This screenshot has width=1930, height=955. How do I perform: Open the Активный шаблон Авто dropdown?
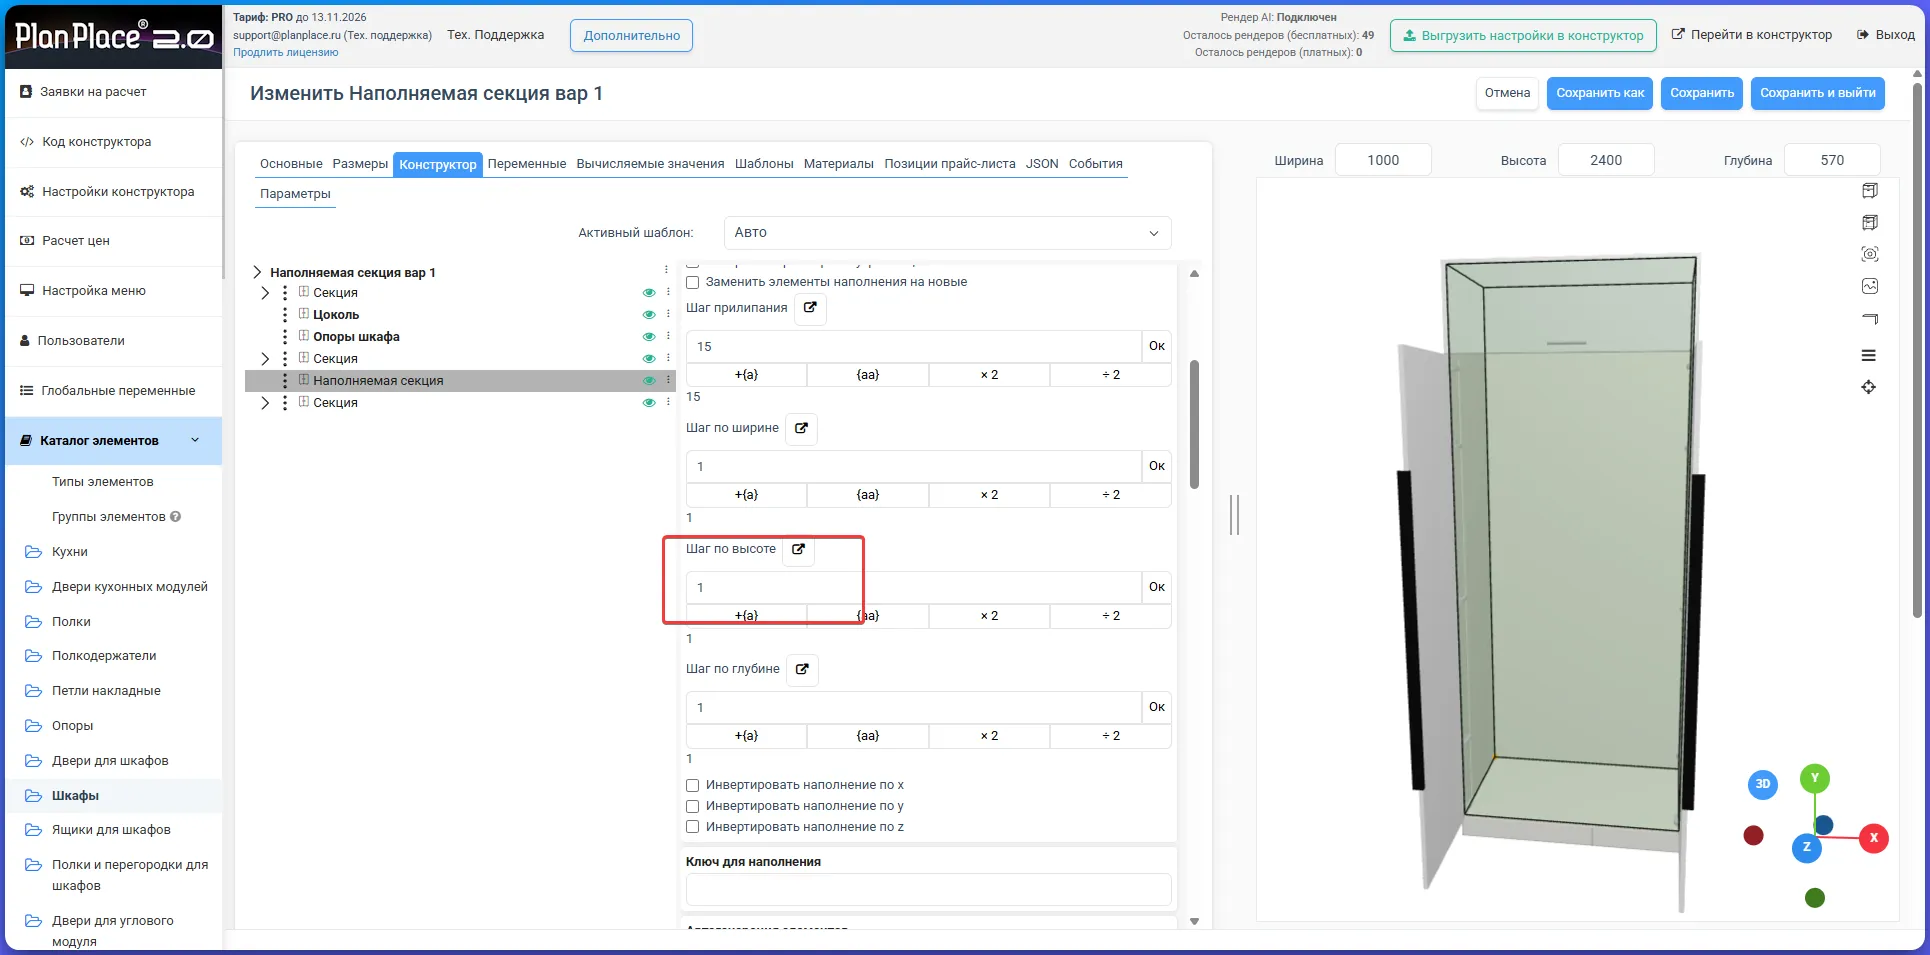coord(947,233)
